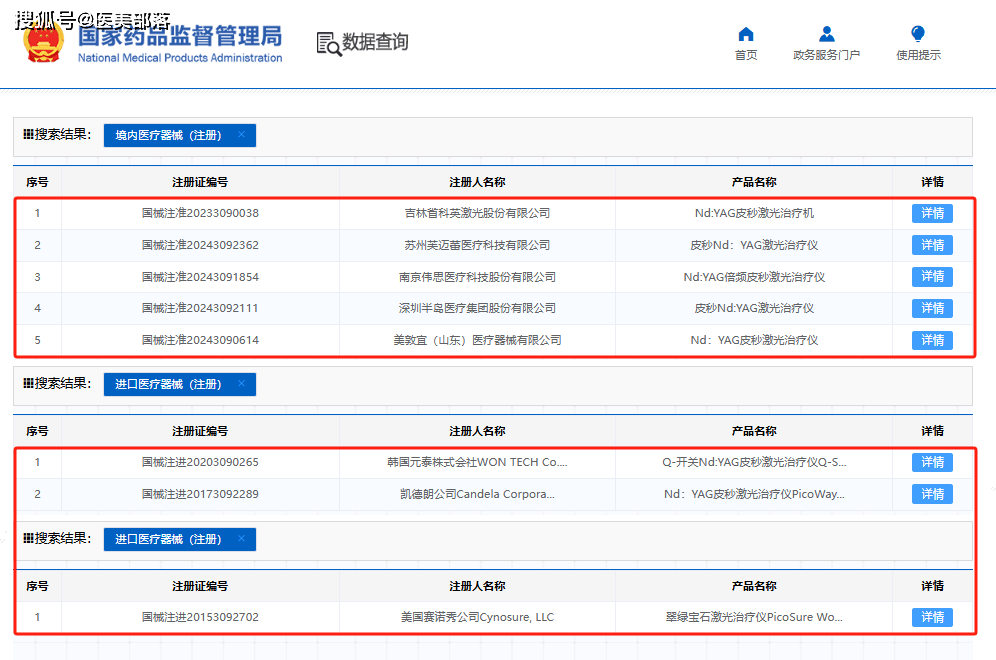Click the home icon above 首页
The height and width of the screenshot is (660, 996).
[746, 34]
